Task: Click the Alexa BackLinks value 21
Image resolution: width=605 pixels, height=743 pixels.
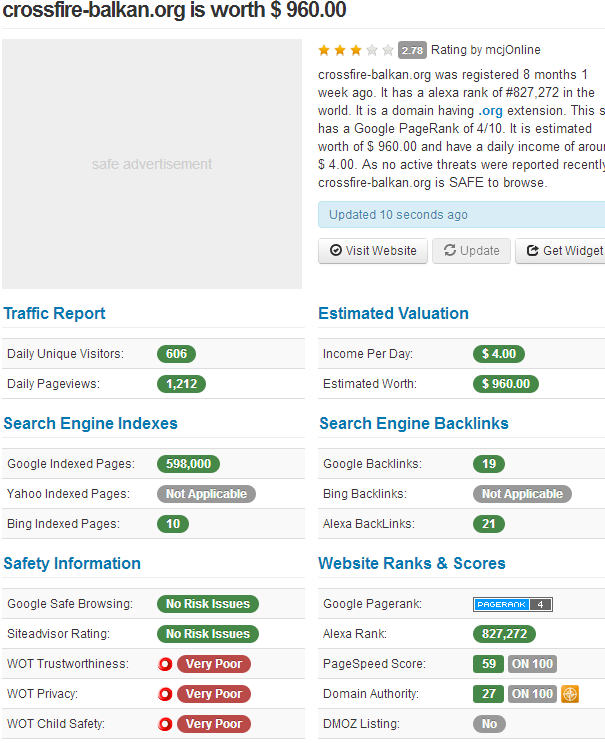Action: (x=489, y=524)
